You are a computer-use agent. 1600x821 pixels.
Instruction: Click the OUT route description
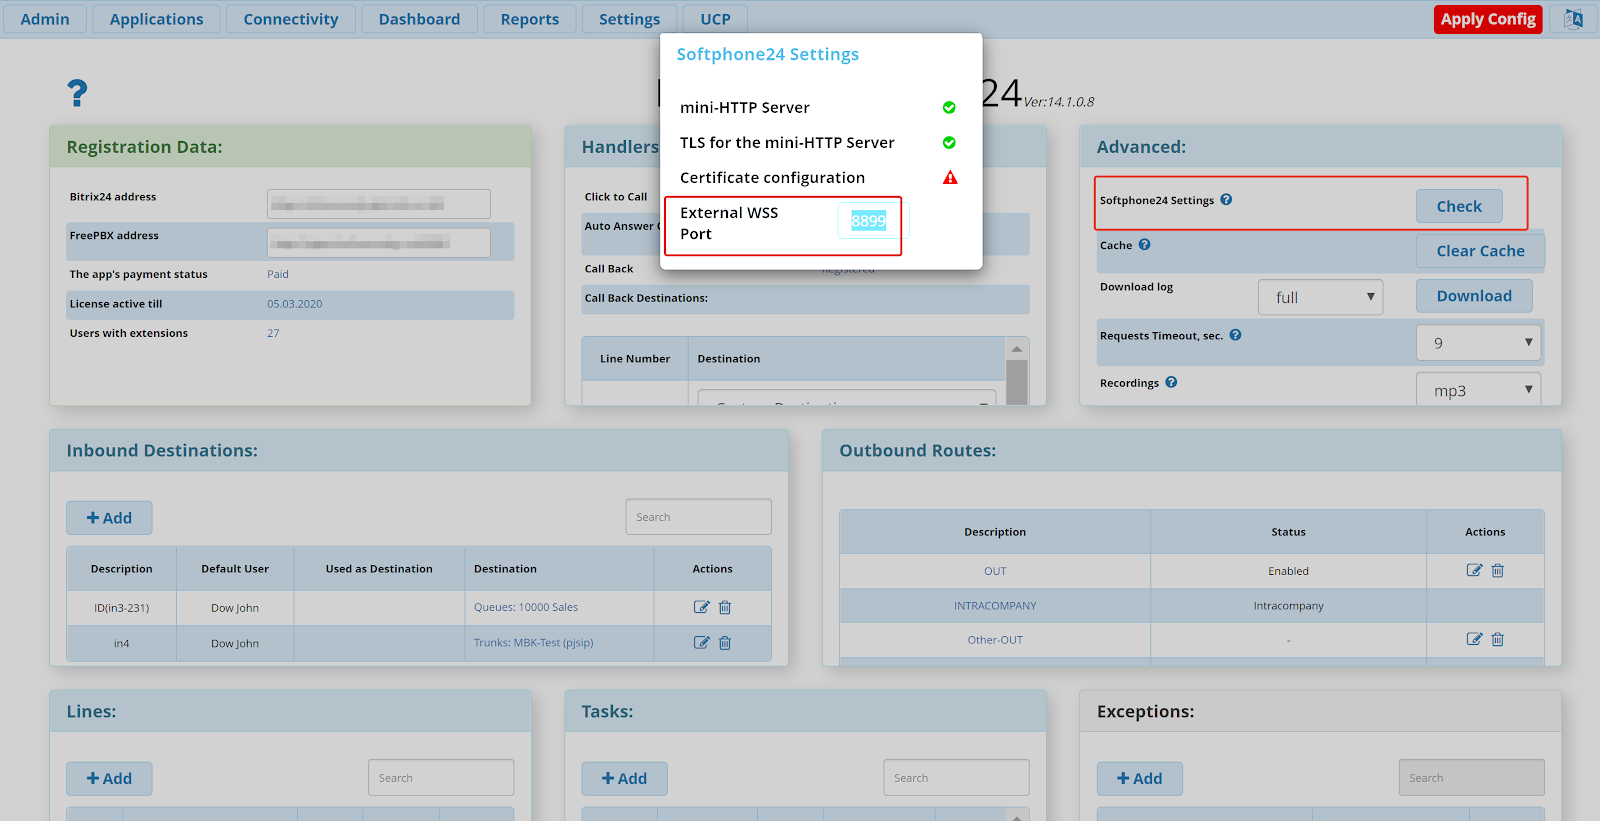coord(995,571)
